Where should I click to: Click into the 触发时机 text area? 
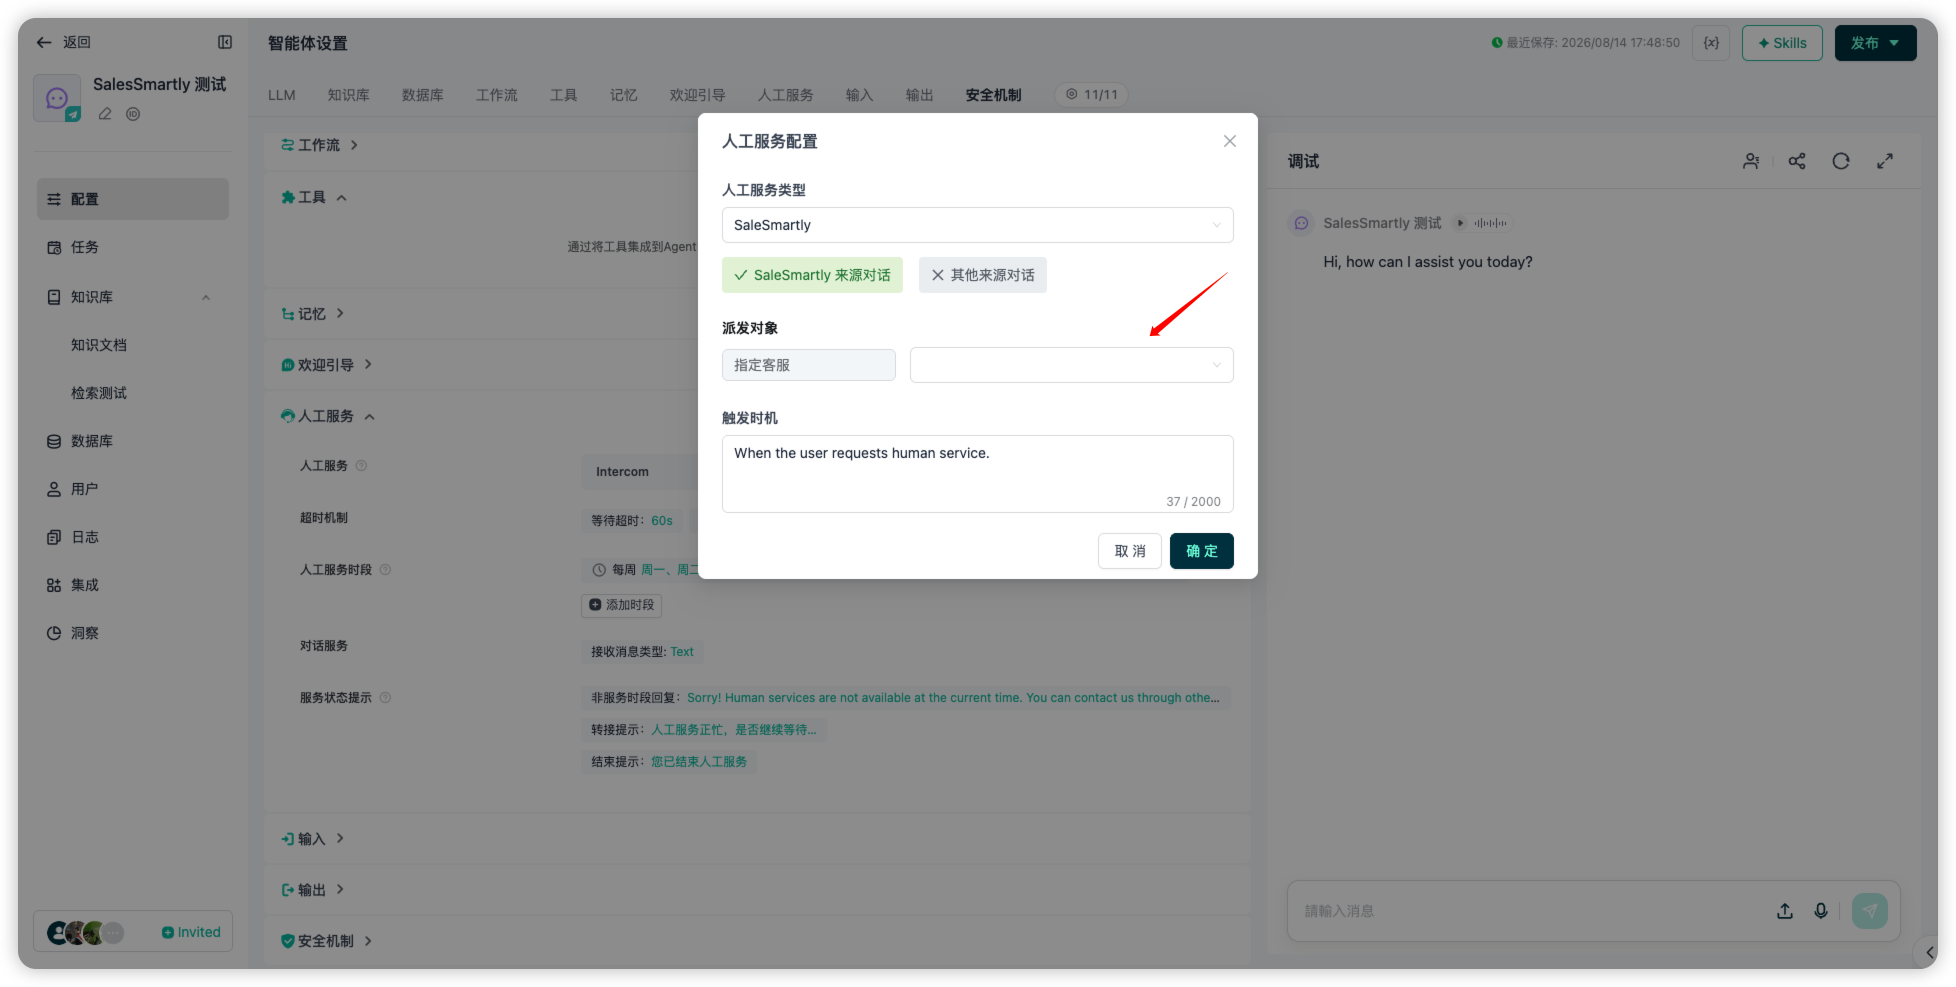978,474
